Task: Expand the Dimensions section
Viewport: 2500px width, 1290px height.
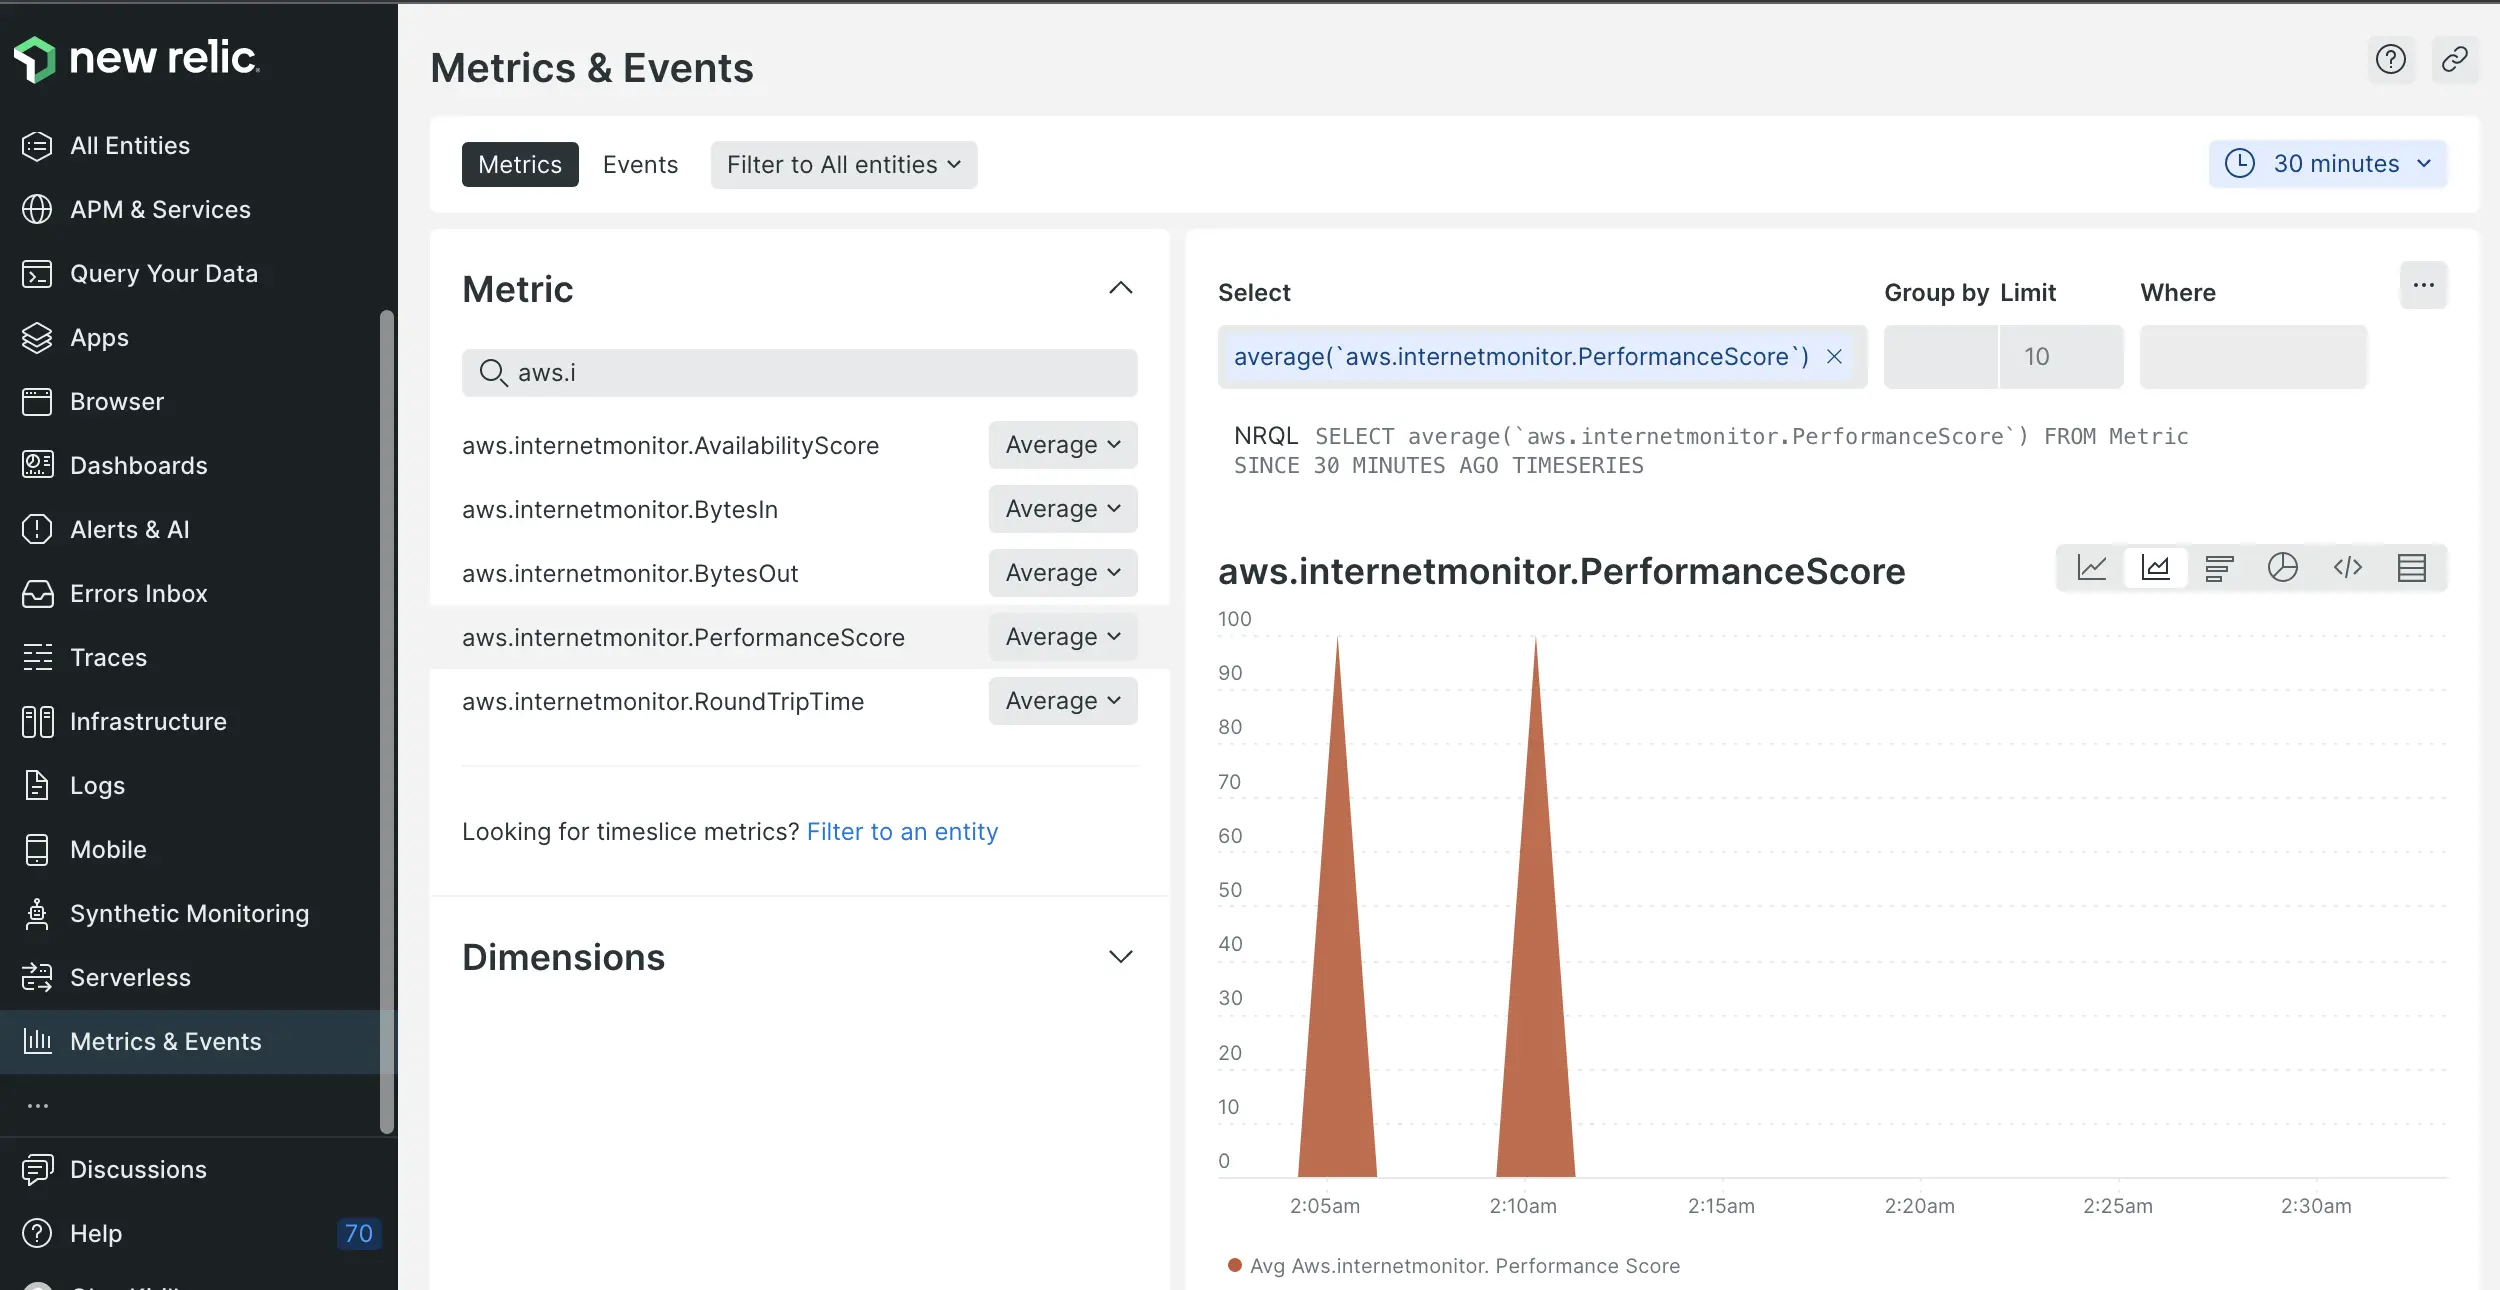Action: 1120,958
